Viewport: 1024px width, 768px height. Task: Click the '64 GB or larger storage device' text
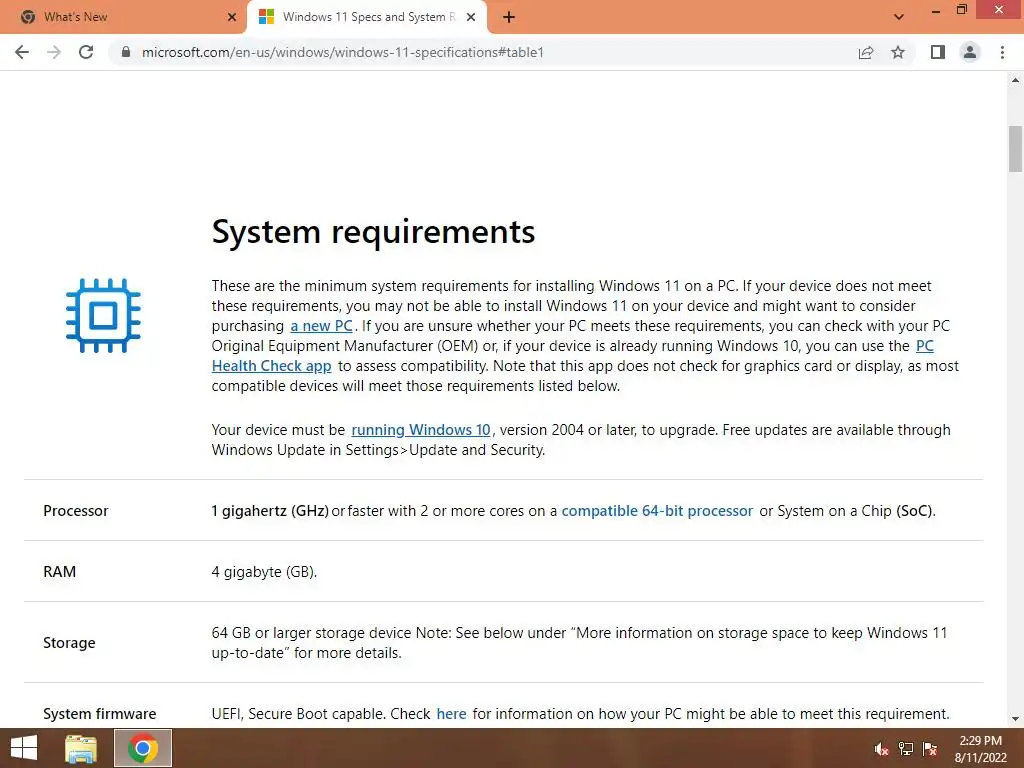click(x=312, y=633)
